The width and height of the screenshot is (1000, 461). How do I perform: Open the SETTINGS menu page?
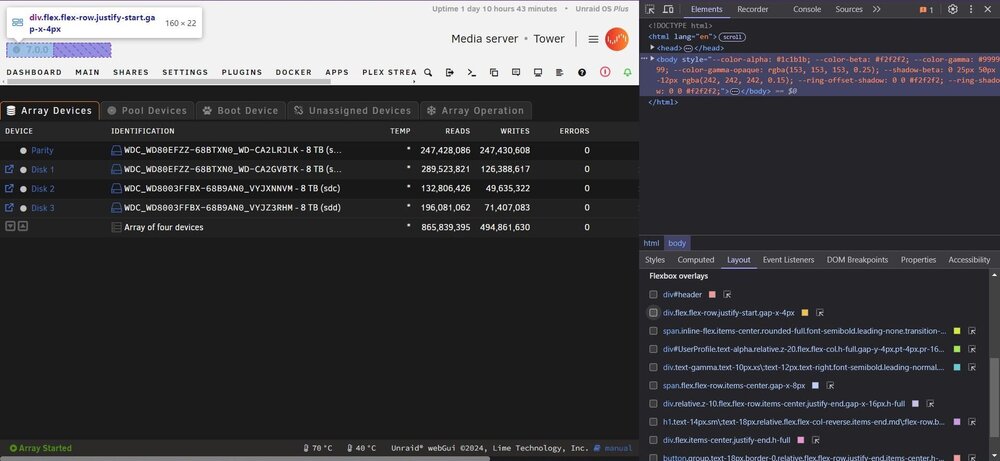(185, 73)
